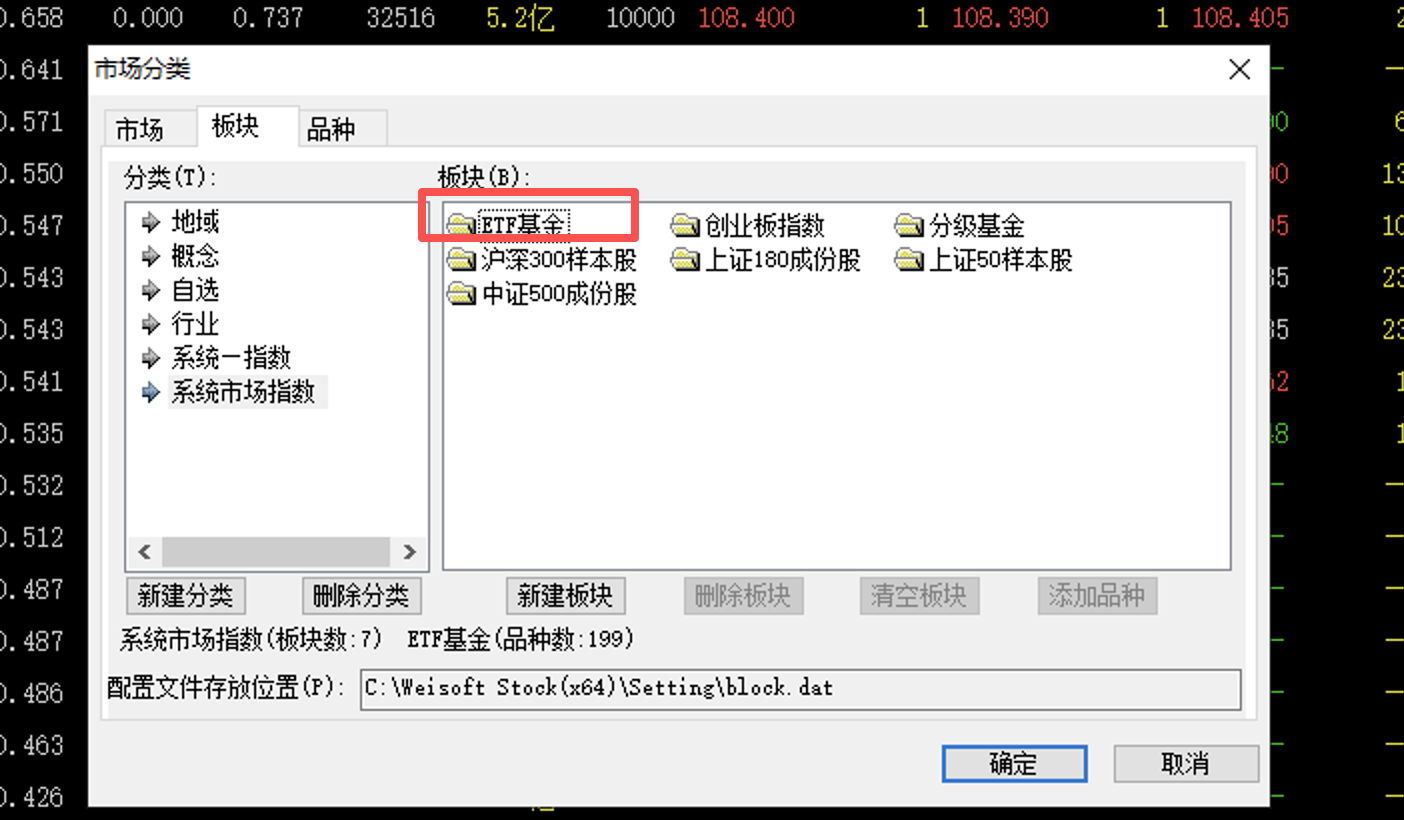Choose the 沪深300样本股 folder icon

click(x=462, y=260)
